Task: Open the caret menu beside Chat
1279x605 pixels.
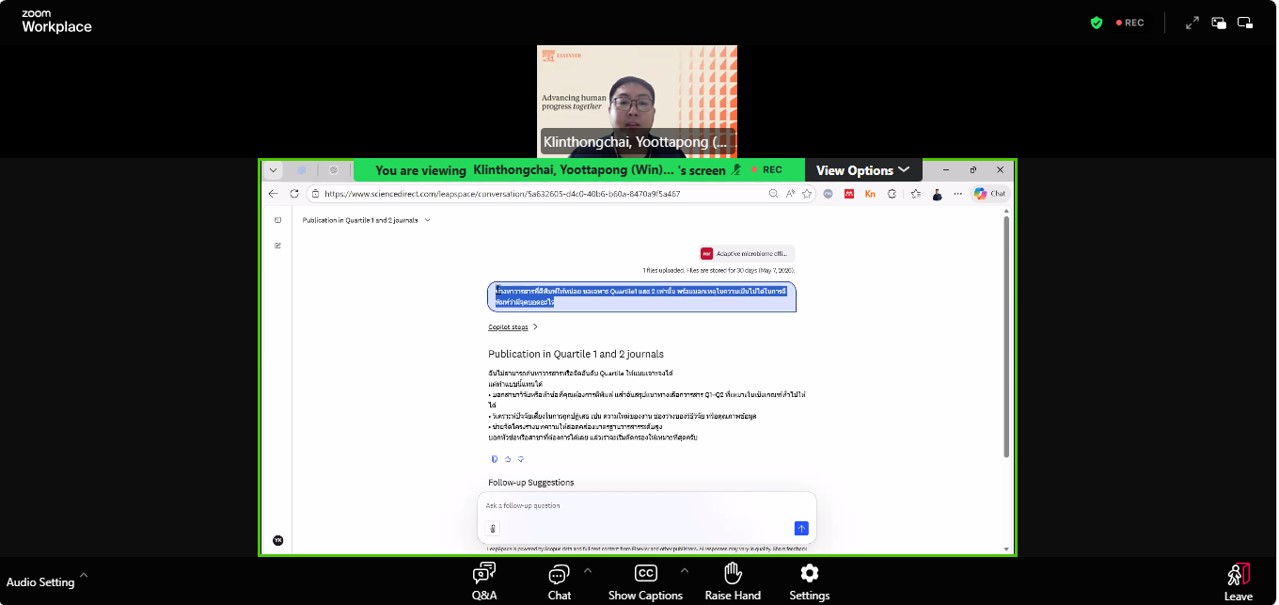Action: tap(588, 571)
